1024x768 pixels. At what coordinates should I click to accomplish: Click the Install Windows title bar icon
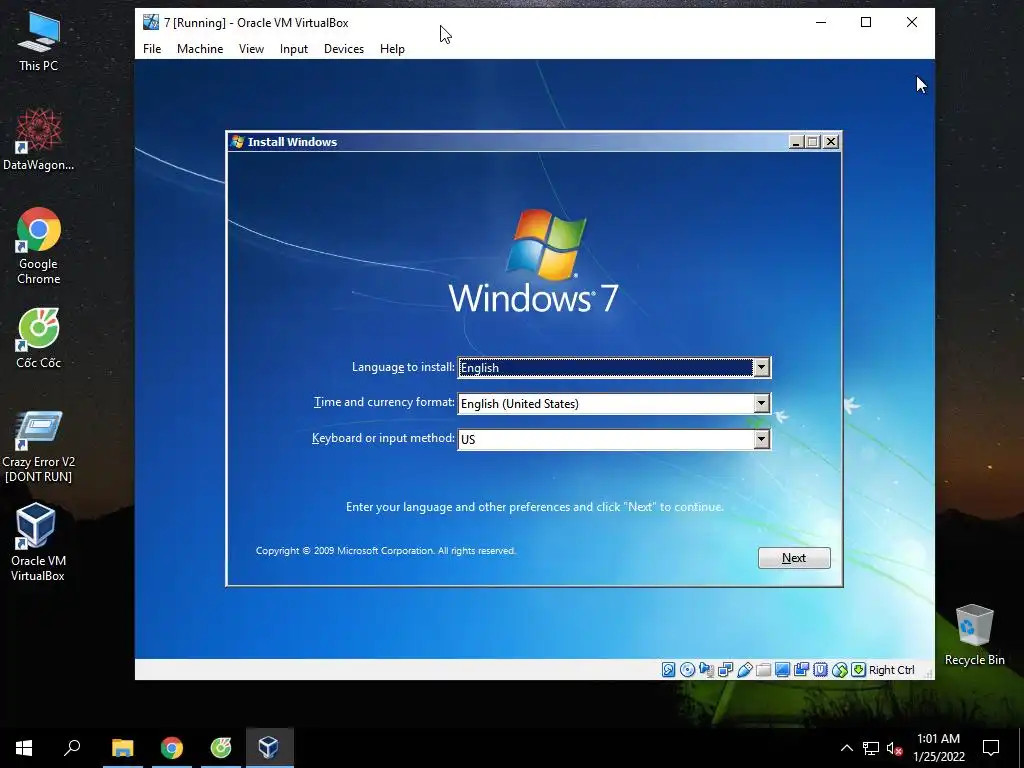tap(238, 142)
